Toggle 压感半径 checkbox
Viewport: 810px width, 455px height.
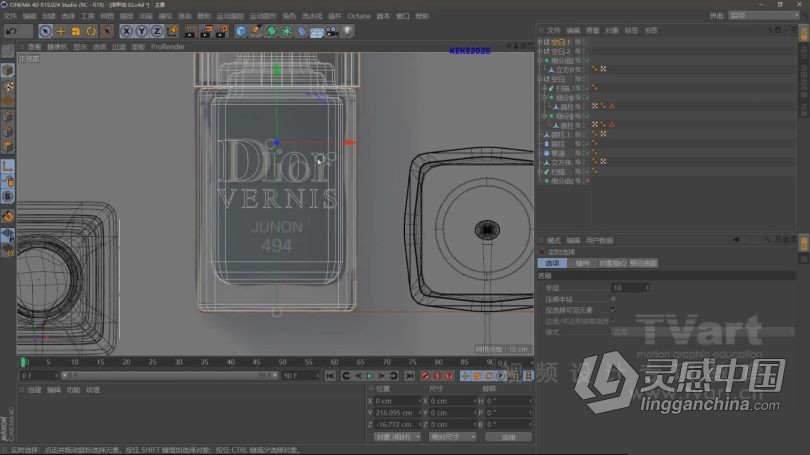[x=613, y=299]
